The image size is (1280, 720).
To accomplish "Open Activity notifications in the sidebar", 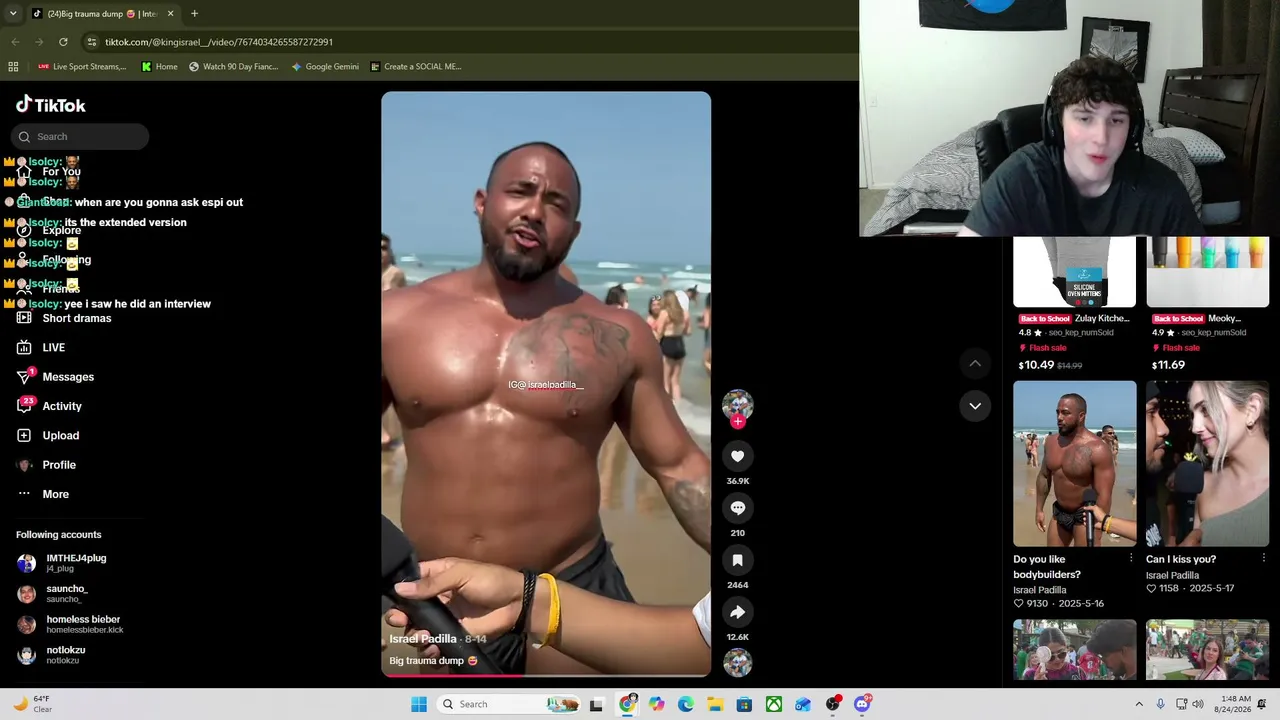I will click(49, 406).
